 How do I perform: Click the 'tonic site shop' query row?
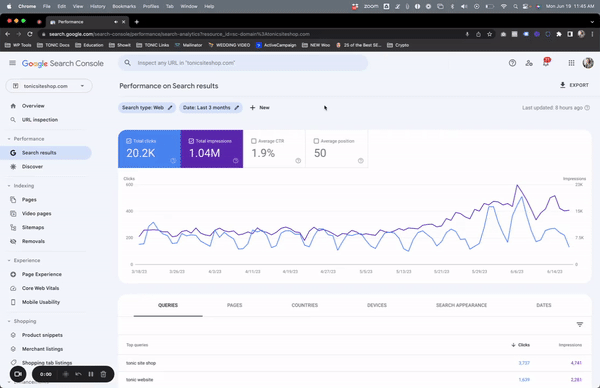[x=354, y=363]
